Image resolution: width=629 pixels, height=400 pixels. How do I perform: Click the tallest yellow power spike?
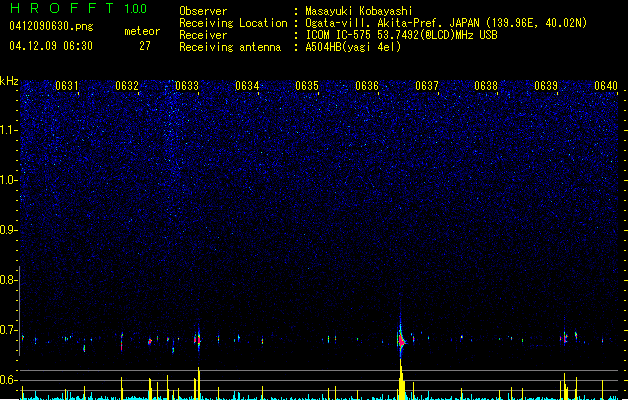[x=401, y=379]
